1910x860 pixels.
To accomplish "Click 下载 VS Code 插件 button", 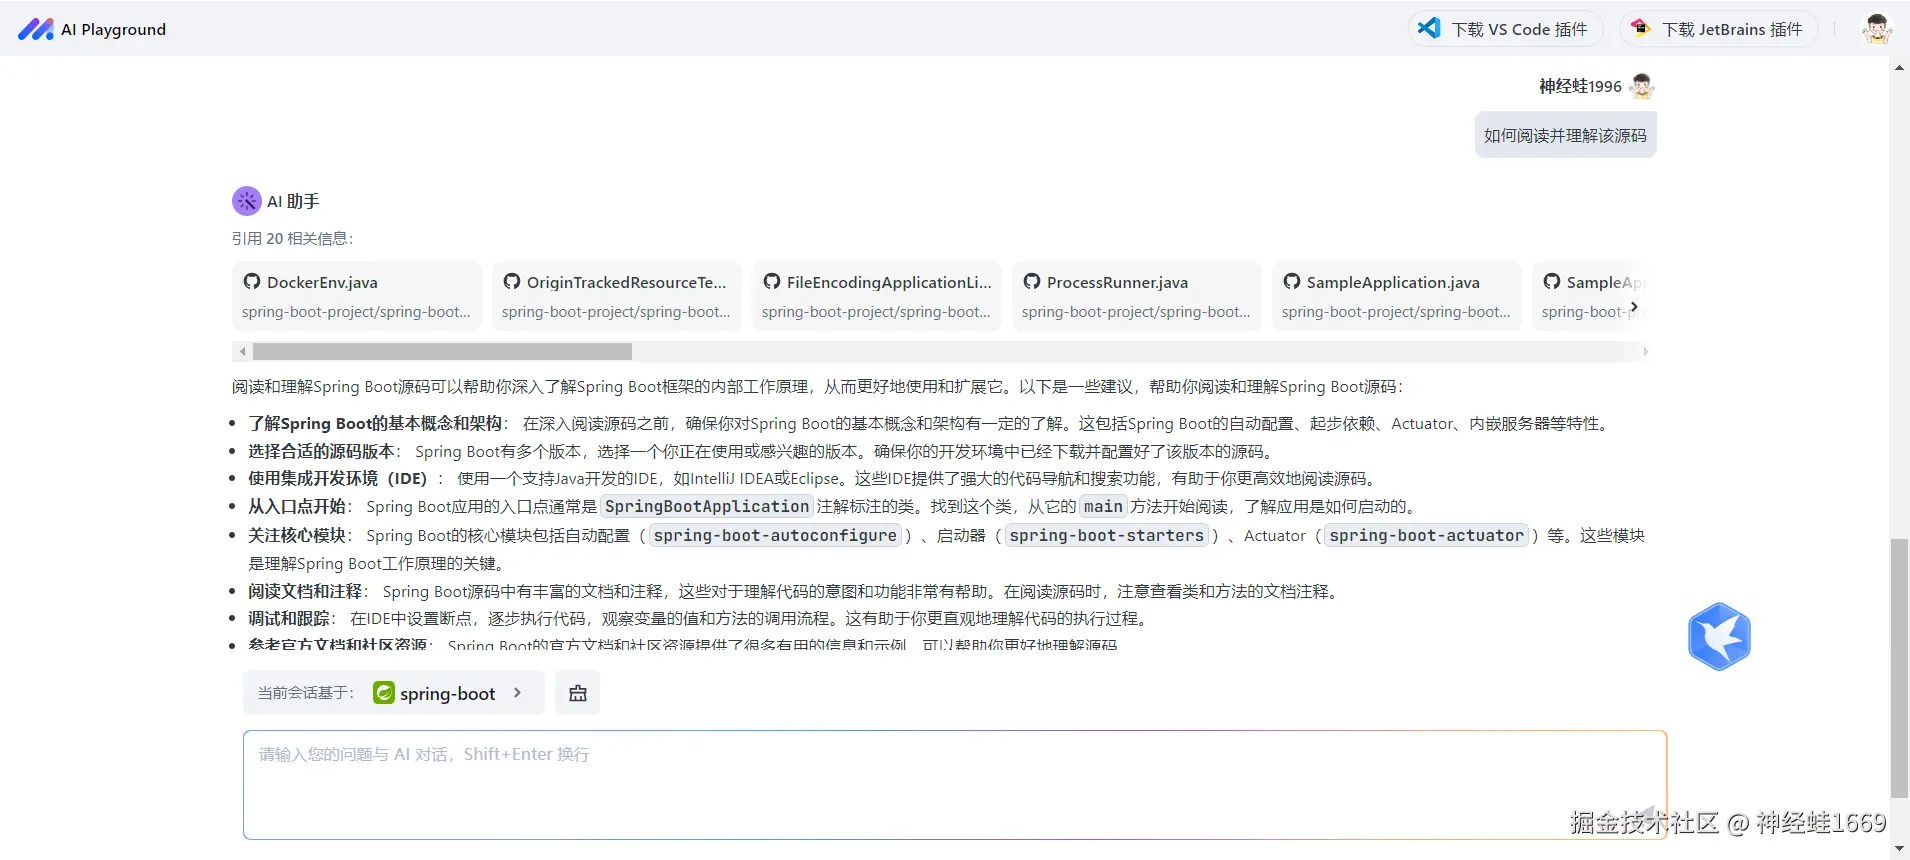I will 1506,29.
